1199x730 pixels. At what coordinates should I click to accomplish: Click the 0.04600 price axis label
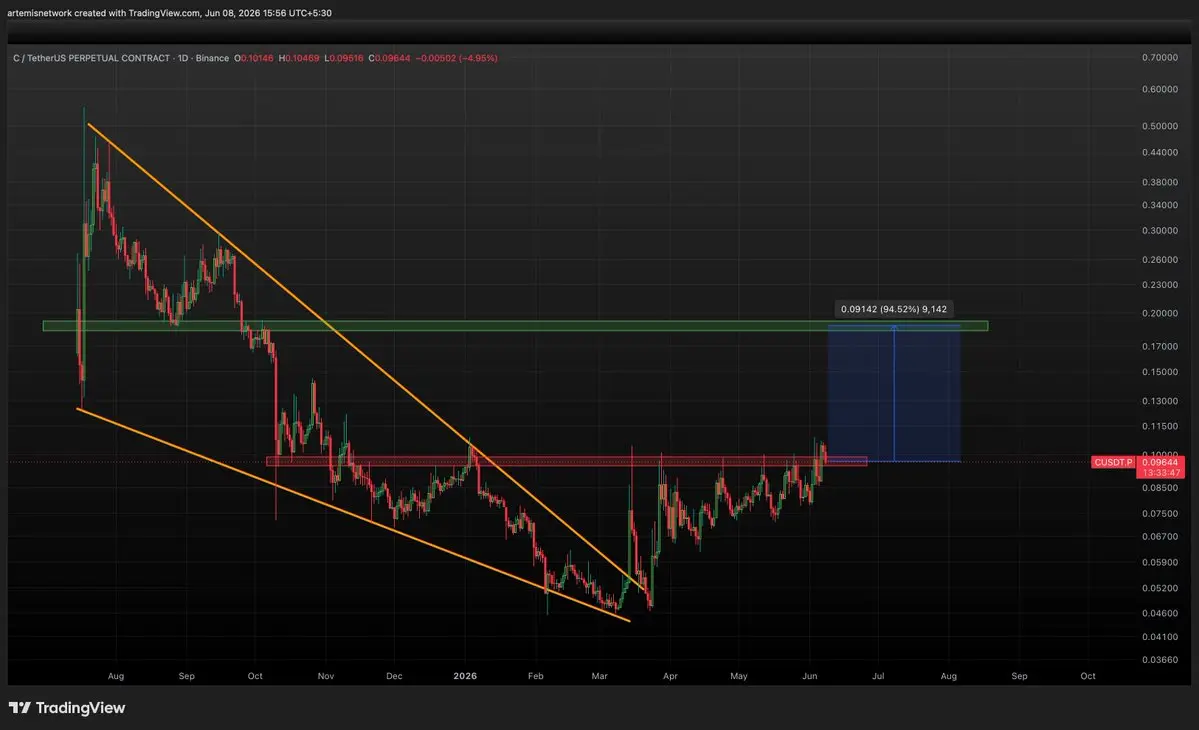click(x=1159, y=614)
